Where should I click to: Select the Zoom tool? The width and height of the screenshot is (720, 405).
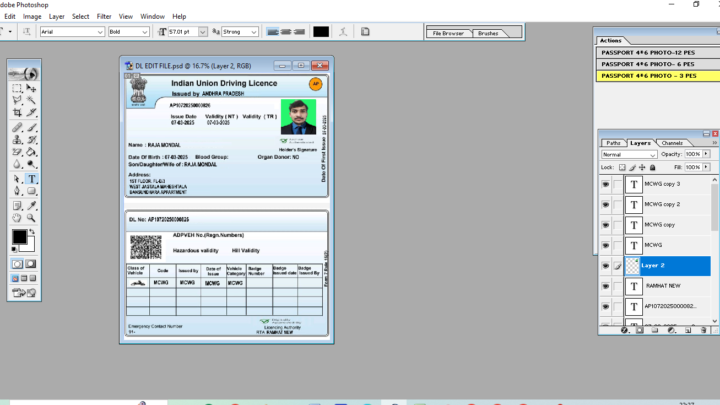31,218
